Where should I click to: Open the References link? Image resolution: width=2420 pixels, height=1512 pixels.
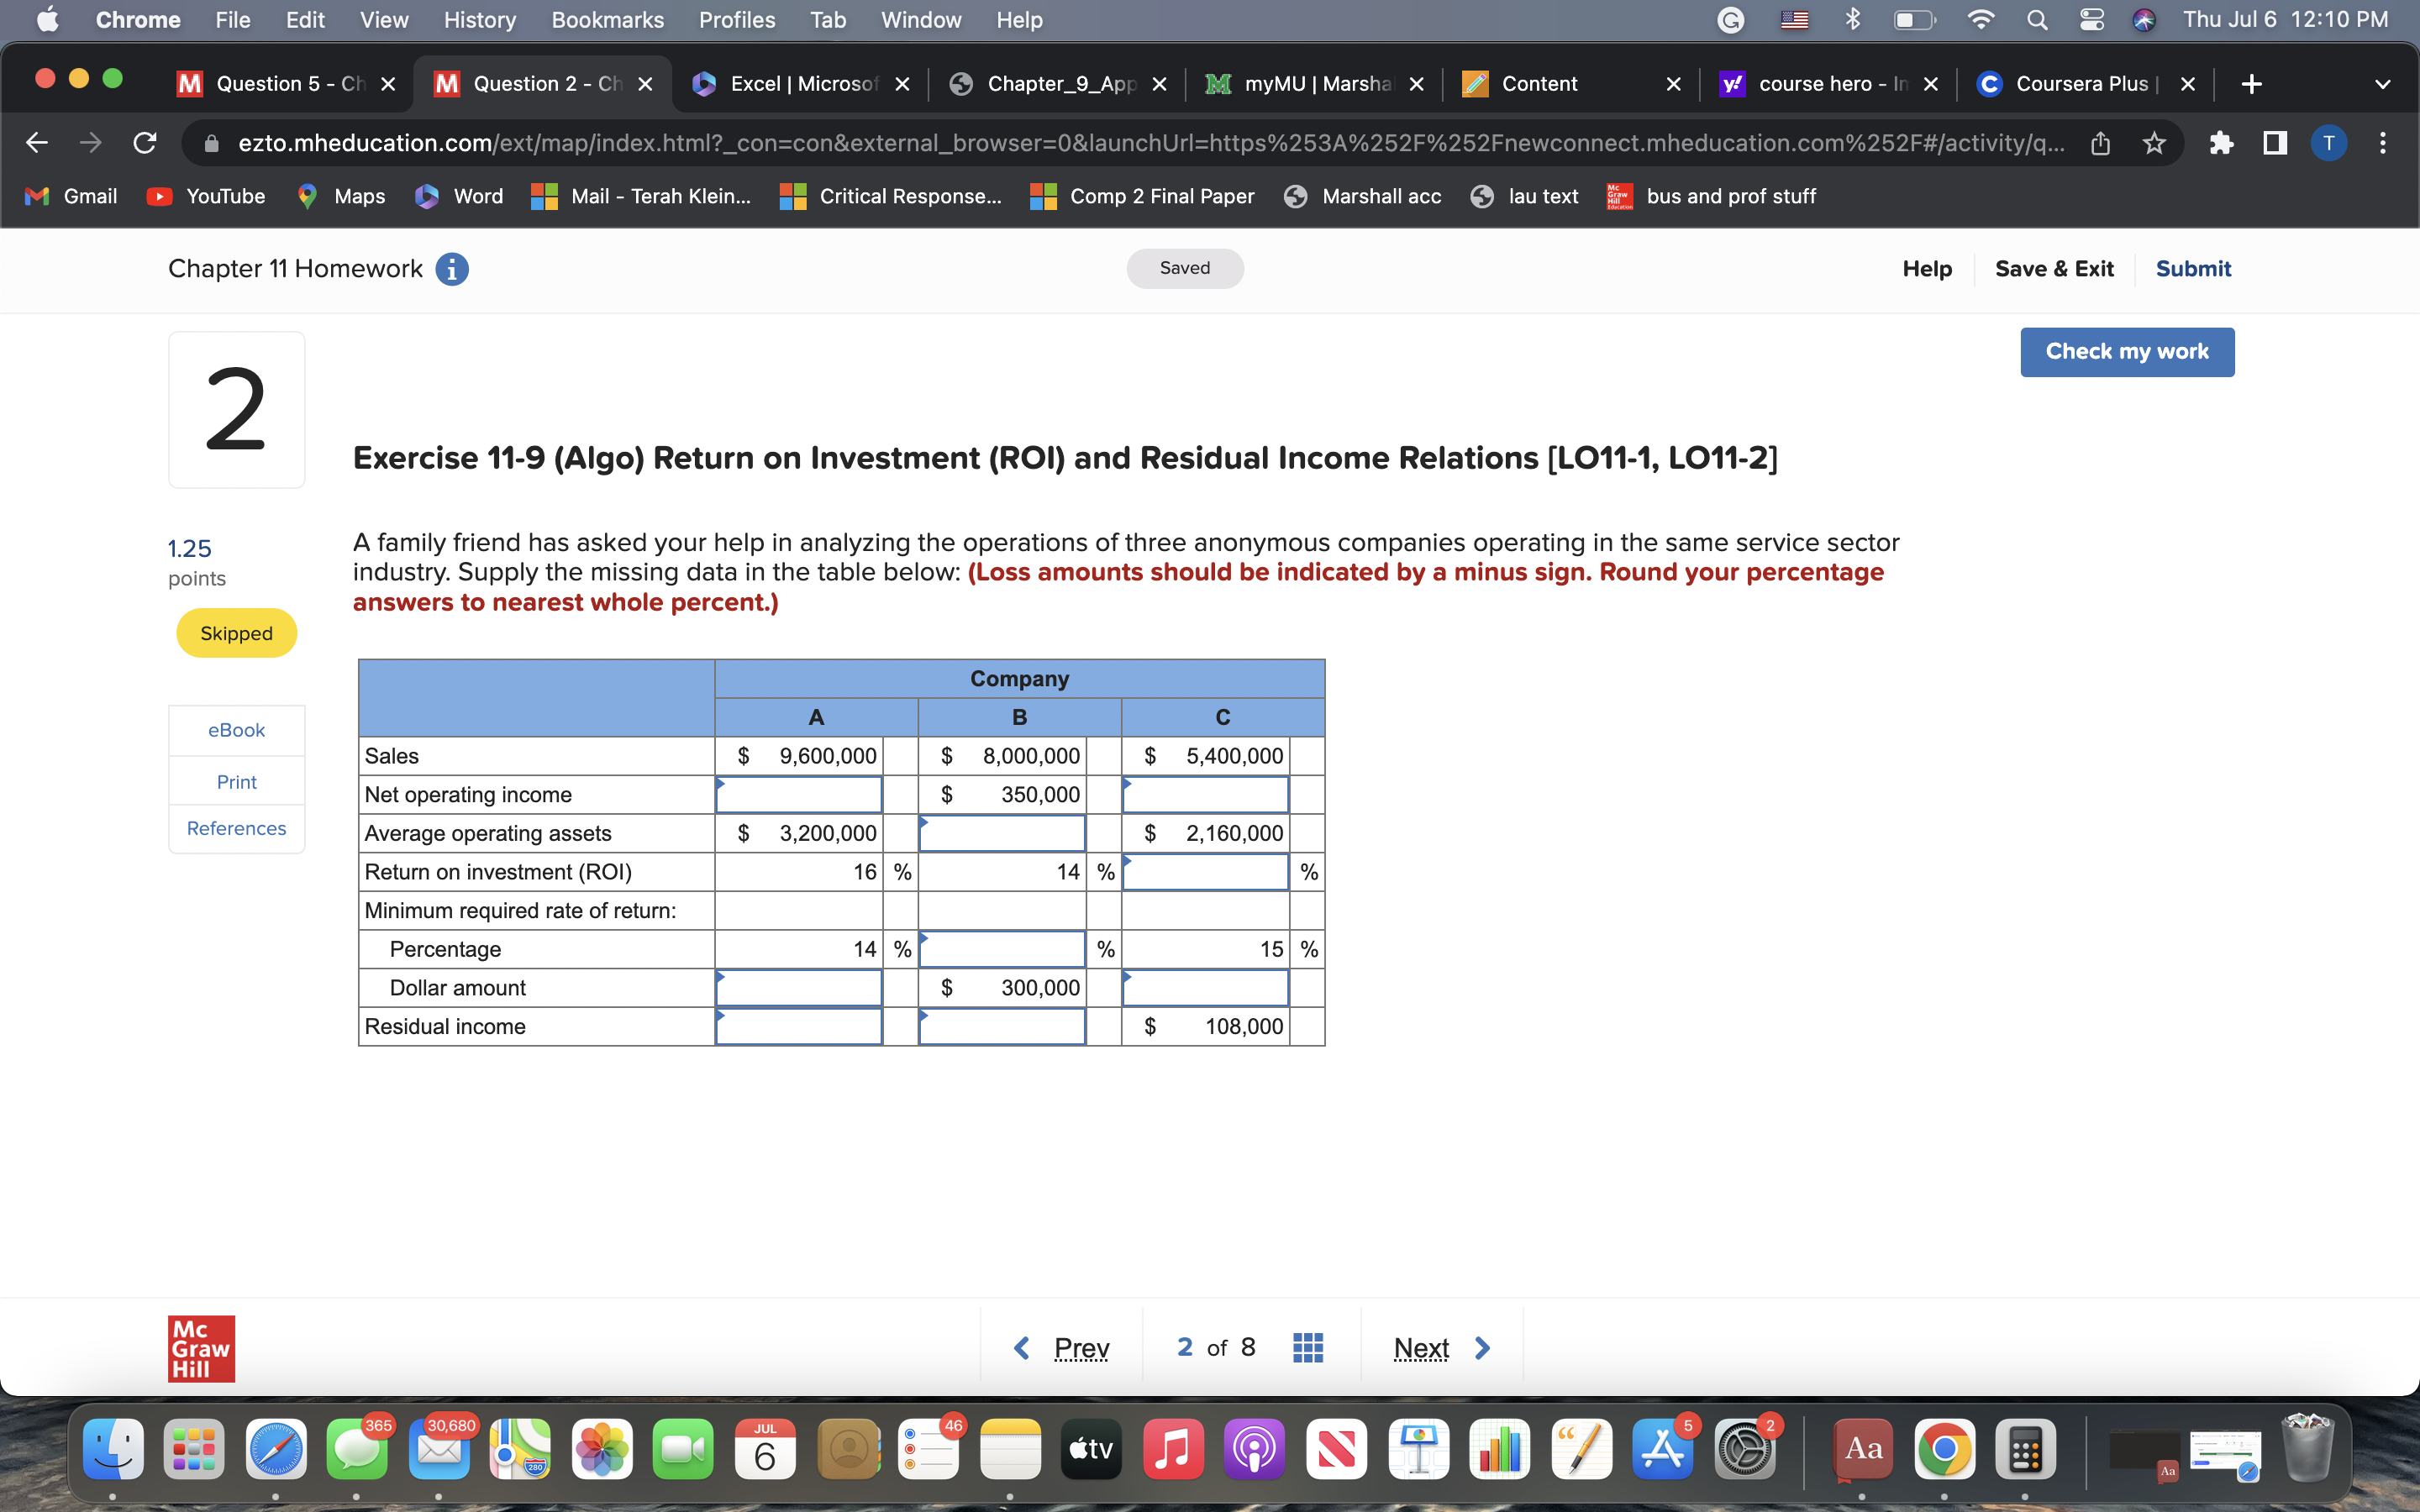(236, 827)
